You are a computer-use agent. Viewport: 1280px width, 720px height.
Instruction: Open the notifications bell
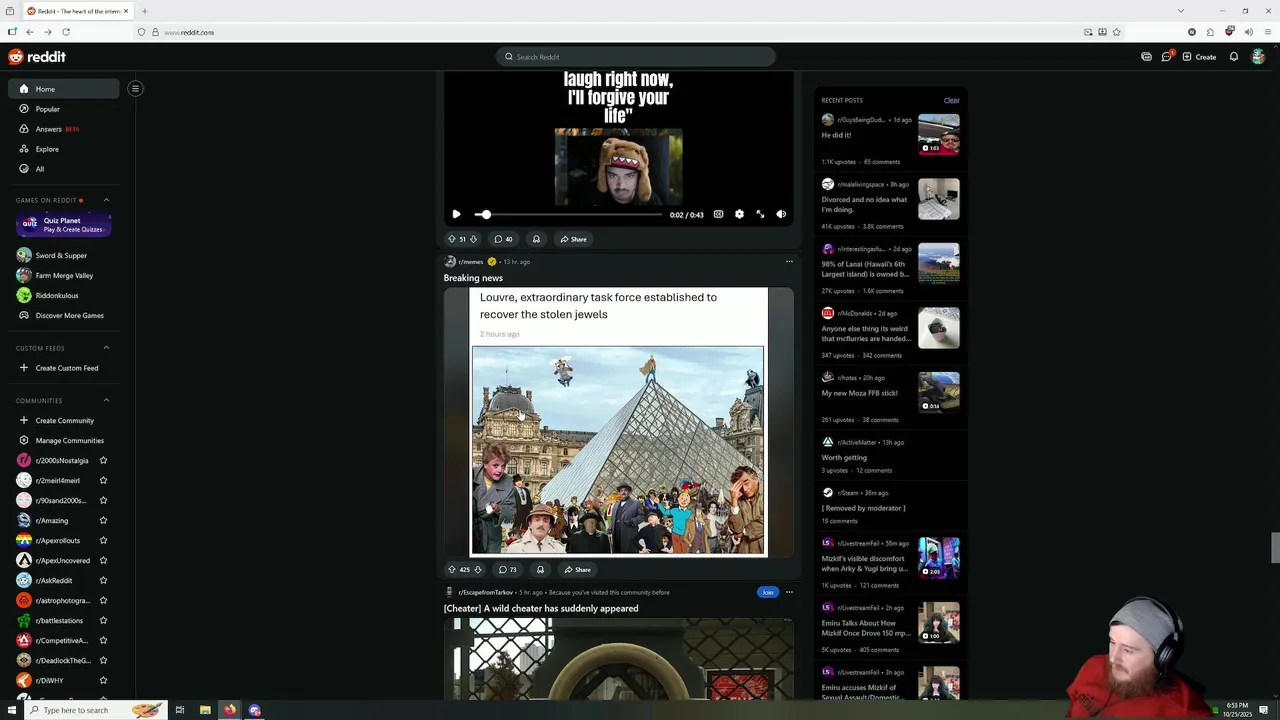pos(1234,57)
